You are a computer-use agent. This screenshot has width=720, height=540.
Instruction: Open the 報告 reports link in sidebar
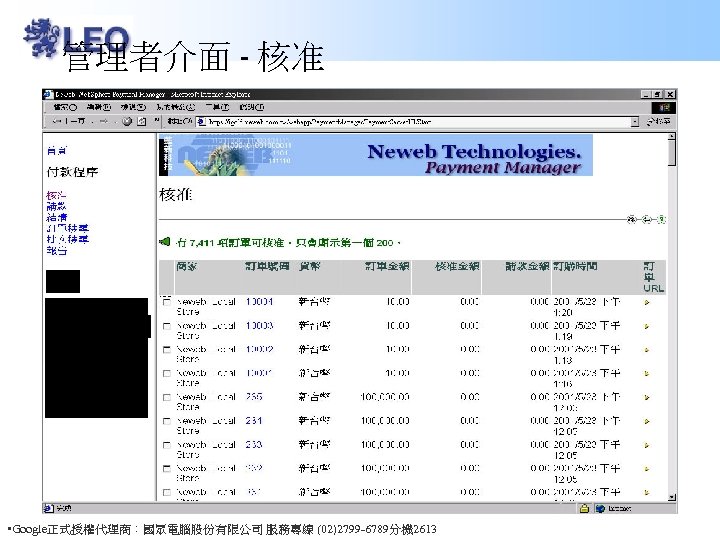click(56, 251)
